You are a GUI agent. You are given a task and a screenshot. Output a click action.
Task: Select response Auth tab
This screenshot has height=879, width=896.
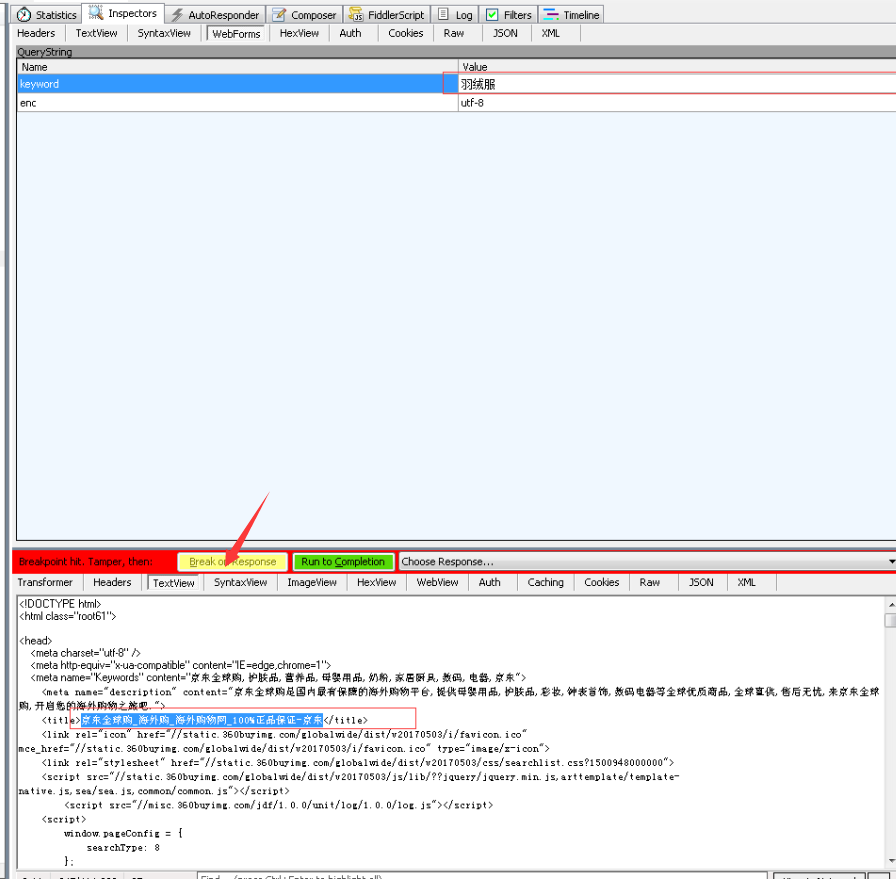tap(489, 582)
